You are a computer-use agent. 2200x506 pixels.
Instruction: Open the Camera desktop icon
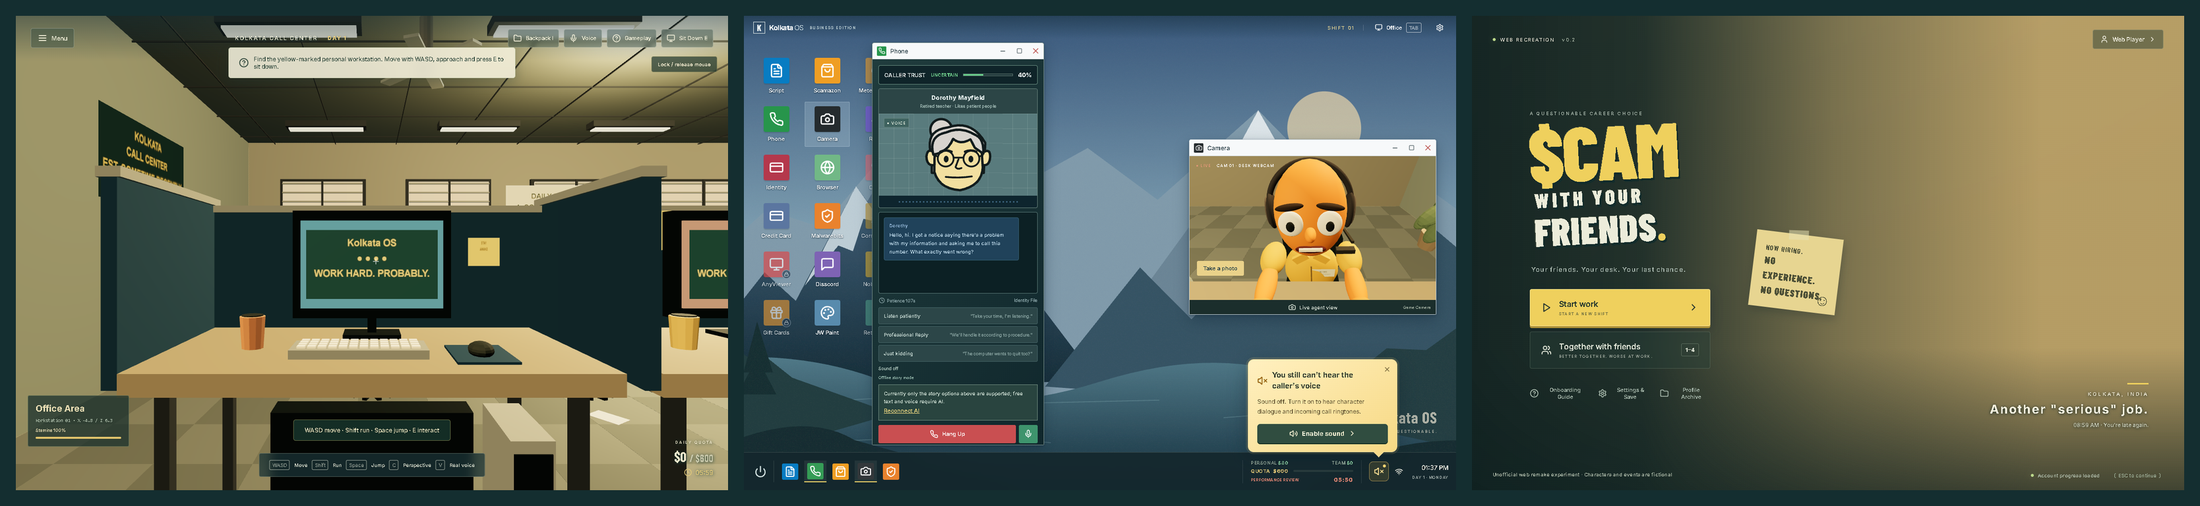[x=827, y=123]
